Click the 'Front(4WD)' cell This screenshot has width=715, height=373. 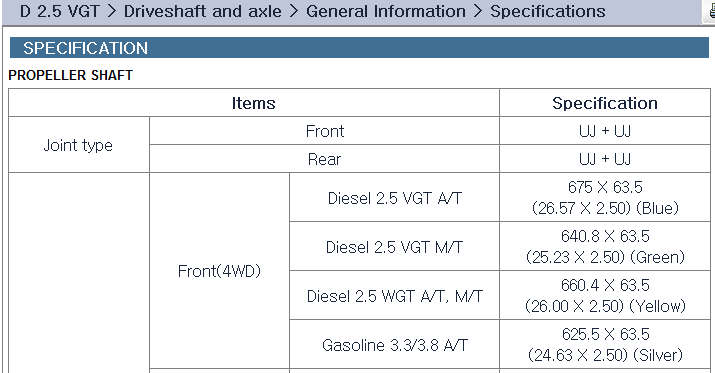(x=219, y=271)
